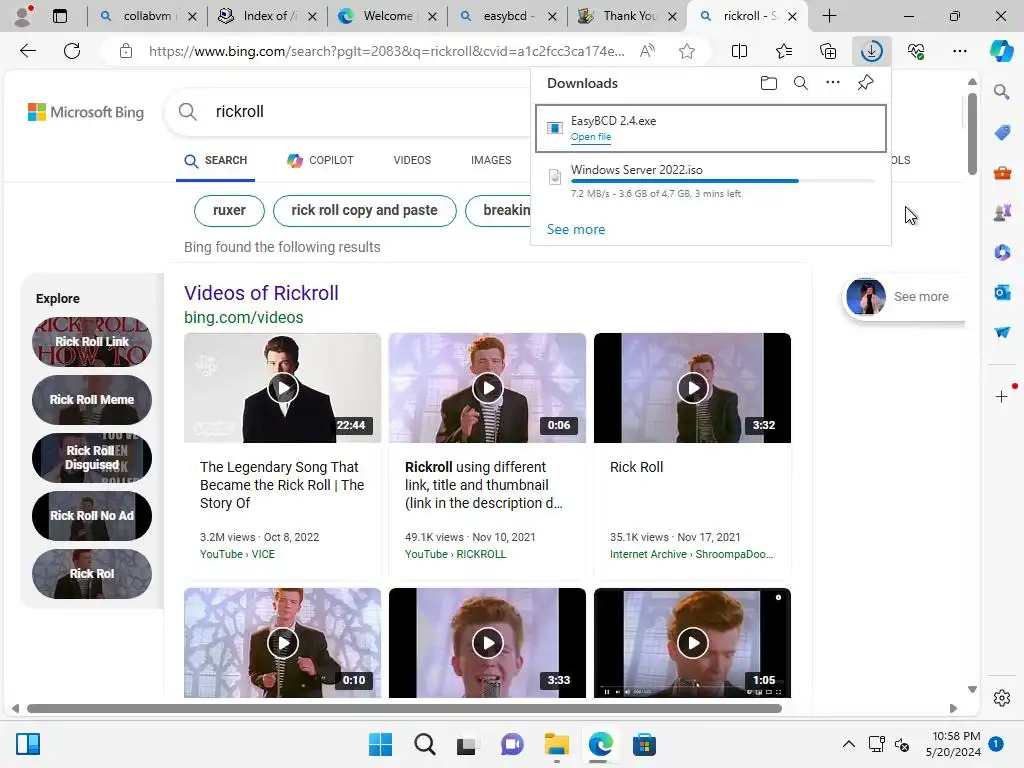View site information lock icon
The image size is (1024, 768).
point(126,51)
